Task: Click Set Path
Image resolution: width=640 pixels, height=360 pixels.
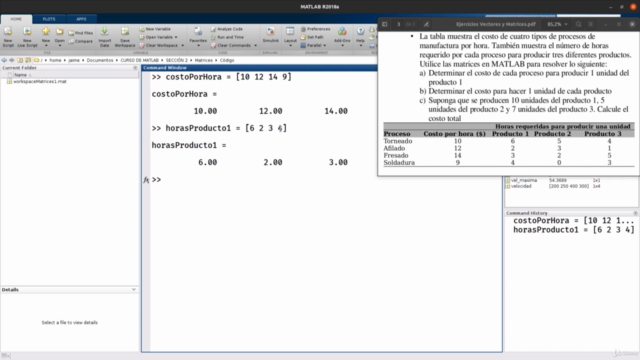Action: (312, 37)
